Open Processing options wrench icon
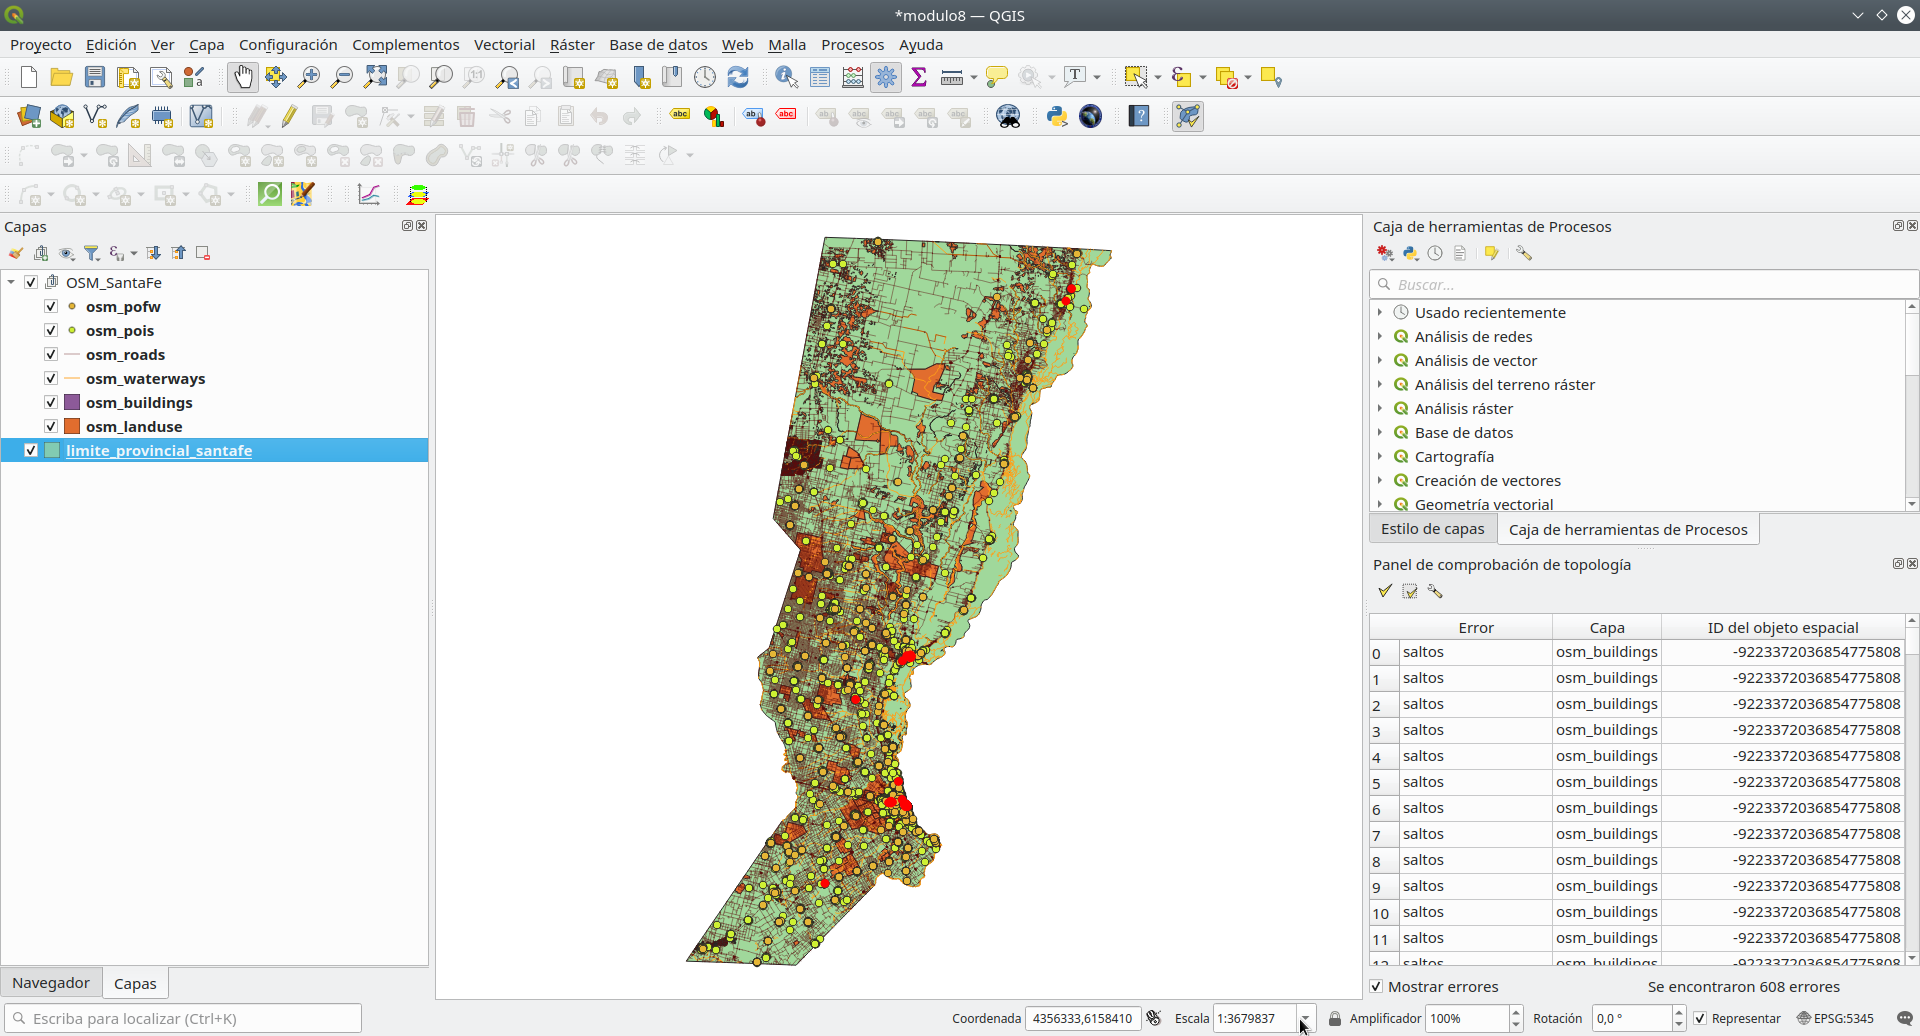This screenshot has height=1036, width=1920. coord(1523,253)
